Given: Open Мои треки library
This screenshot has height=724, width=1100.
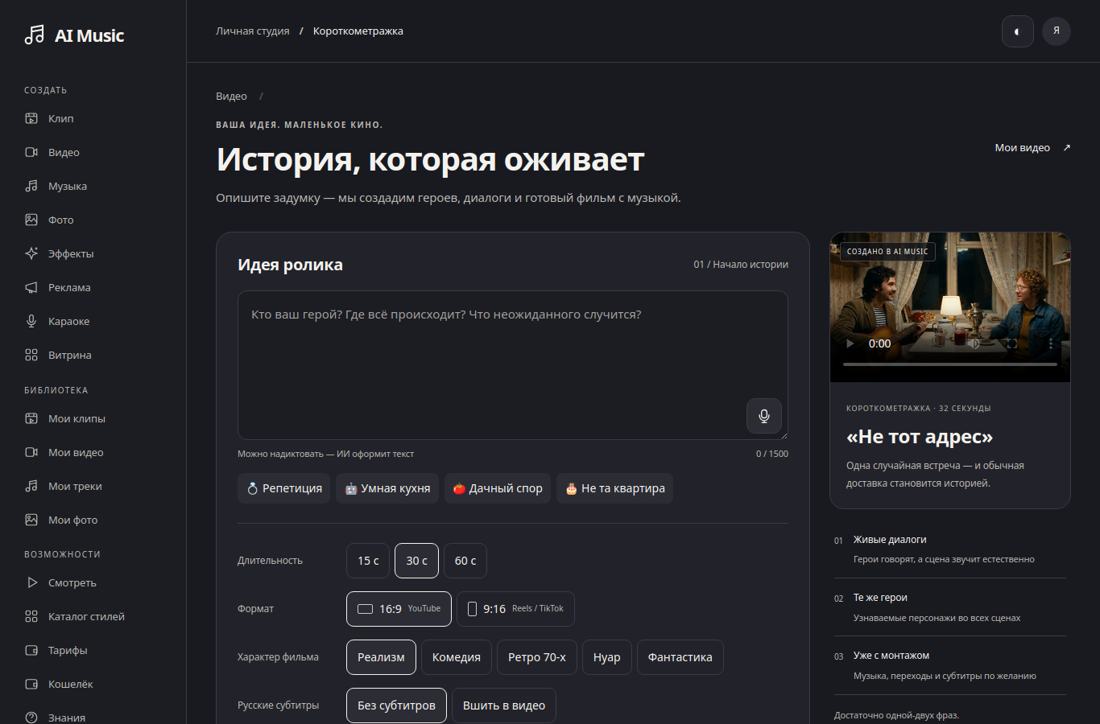Looking at the screenshot, I should tap(63, 486).
